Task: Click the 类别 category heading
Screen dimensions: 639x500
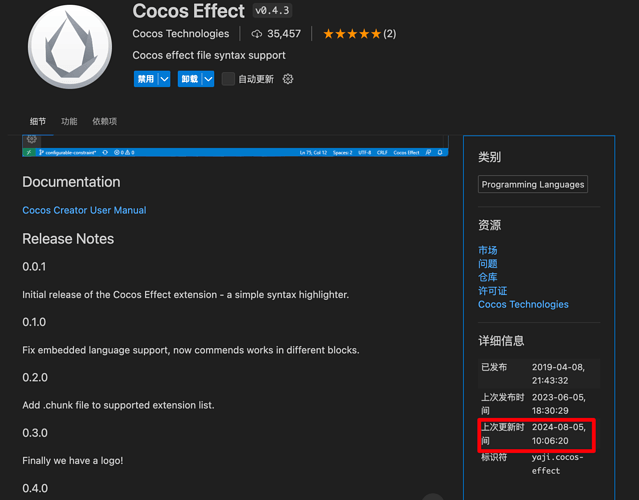Action: point(489,157)
